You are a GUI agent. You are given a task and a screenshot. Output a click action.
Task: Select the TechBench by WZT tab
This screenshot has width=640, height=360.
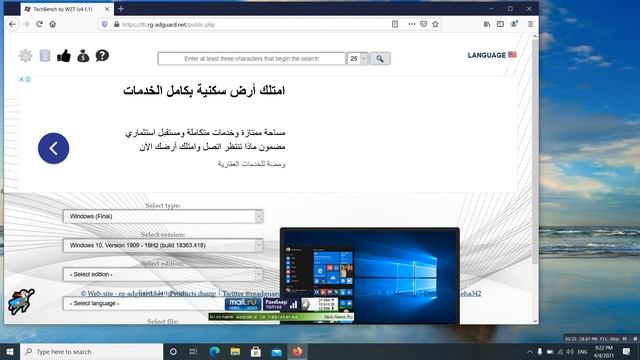coord(67,9)
